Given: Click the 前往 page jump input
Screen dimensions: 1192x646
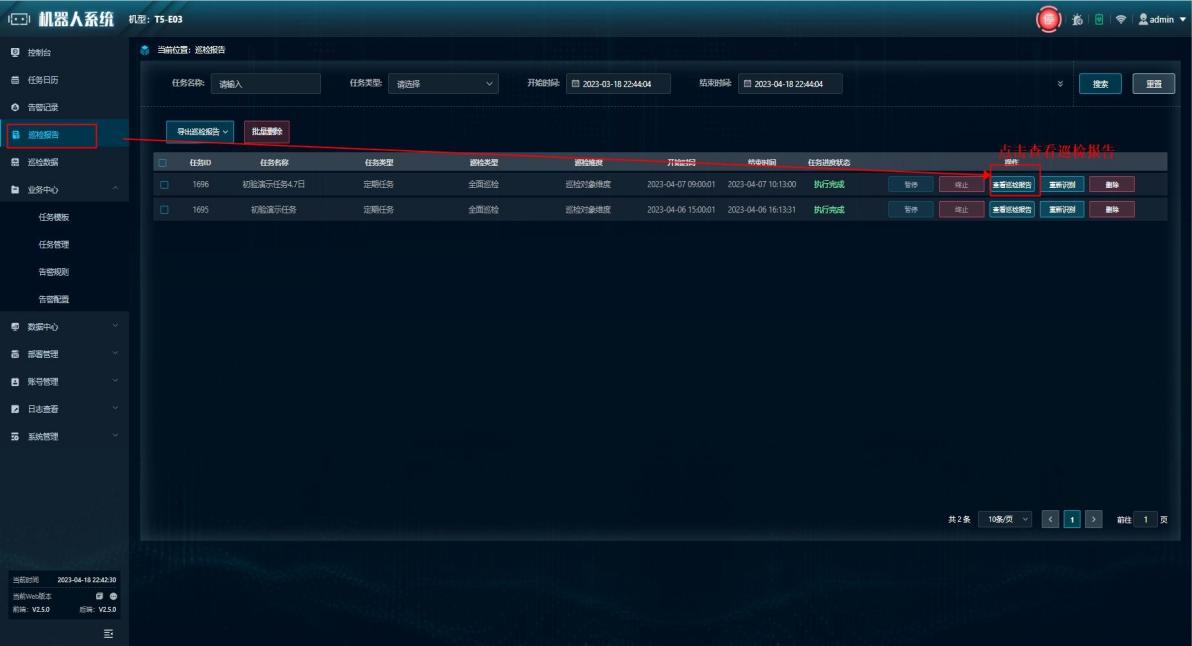Looking at the screenshot, I should 1145,519.
